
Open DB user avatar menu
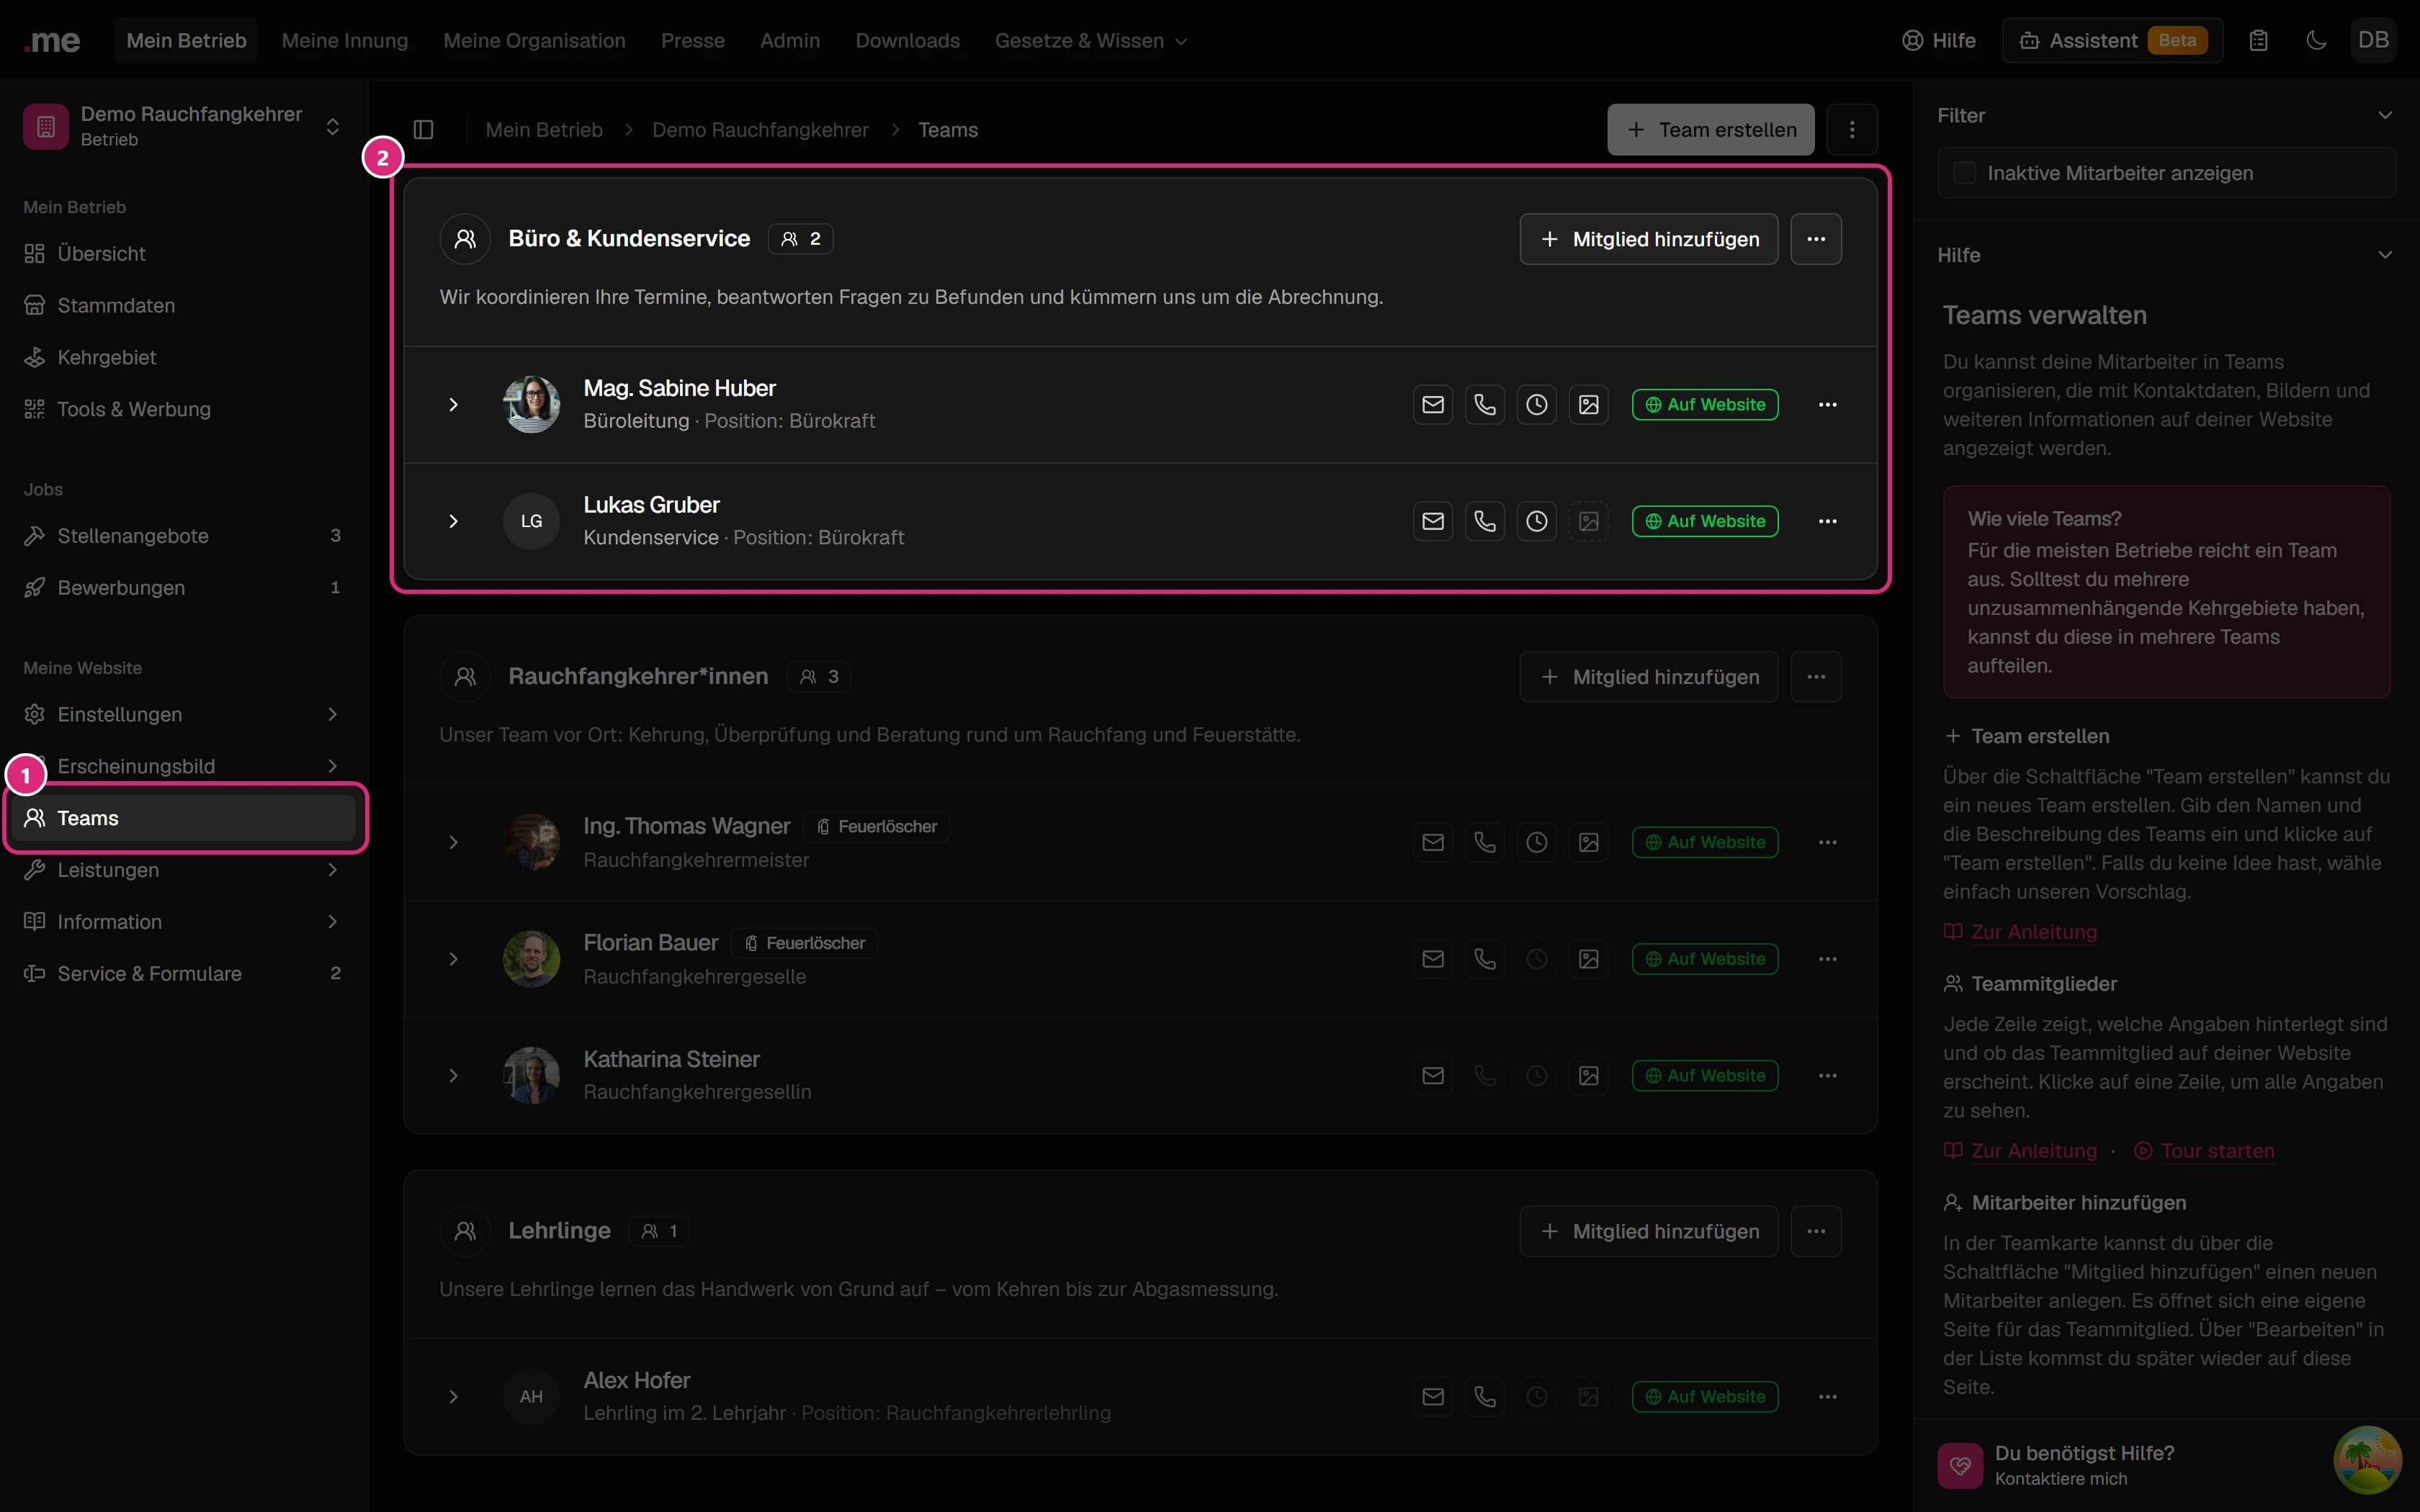pos(2373,41)
